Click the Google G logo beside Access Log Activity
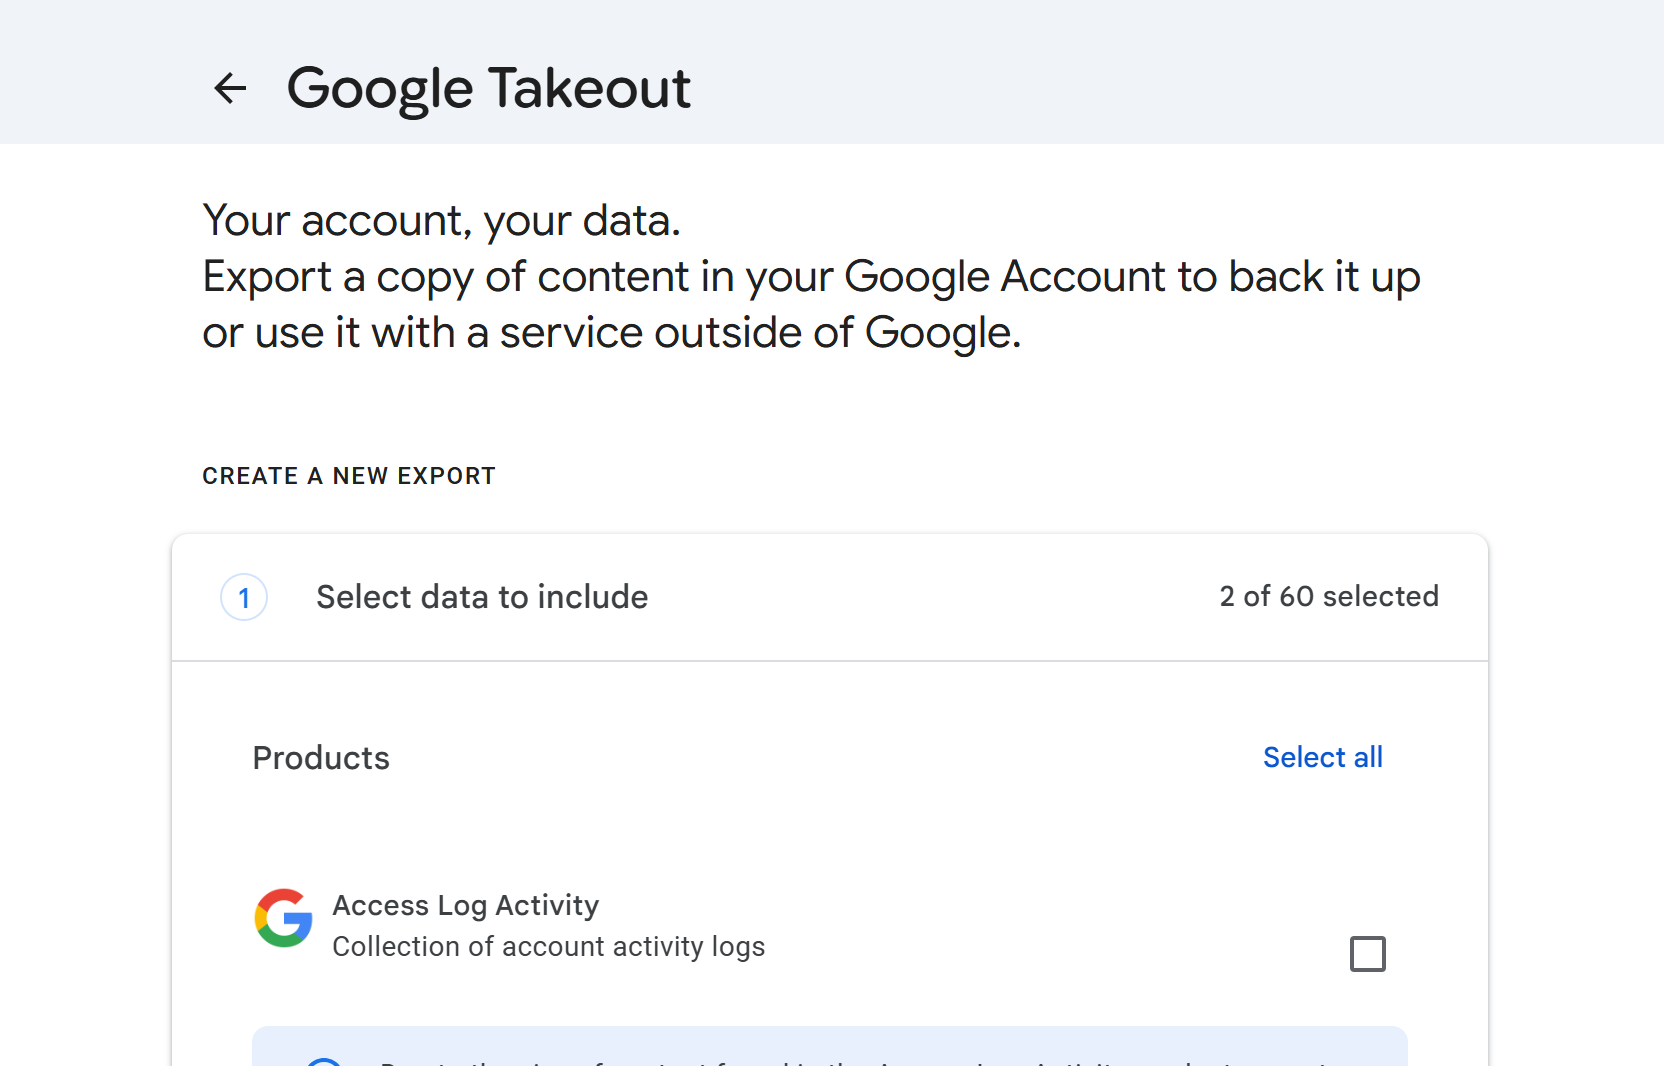 (x=283, y=918)
